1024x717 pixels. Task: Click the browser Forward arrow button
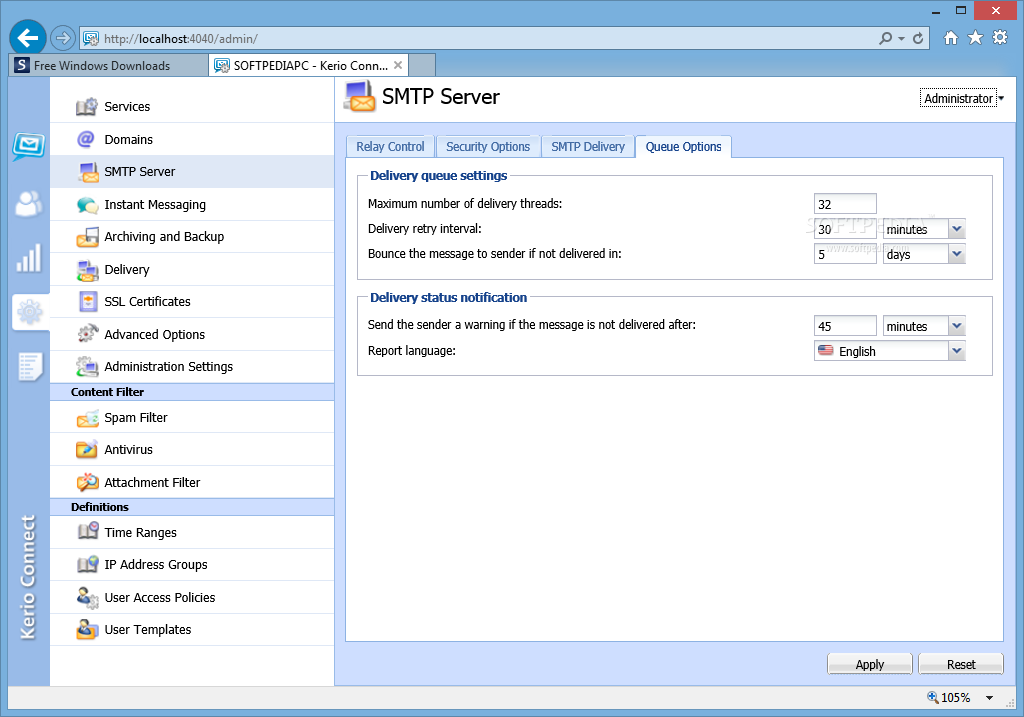(x=63, y=38)
